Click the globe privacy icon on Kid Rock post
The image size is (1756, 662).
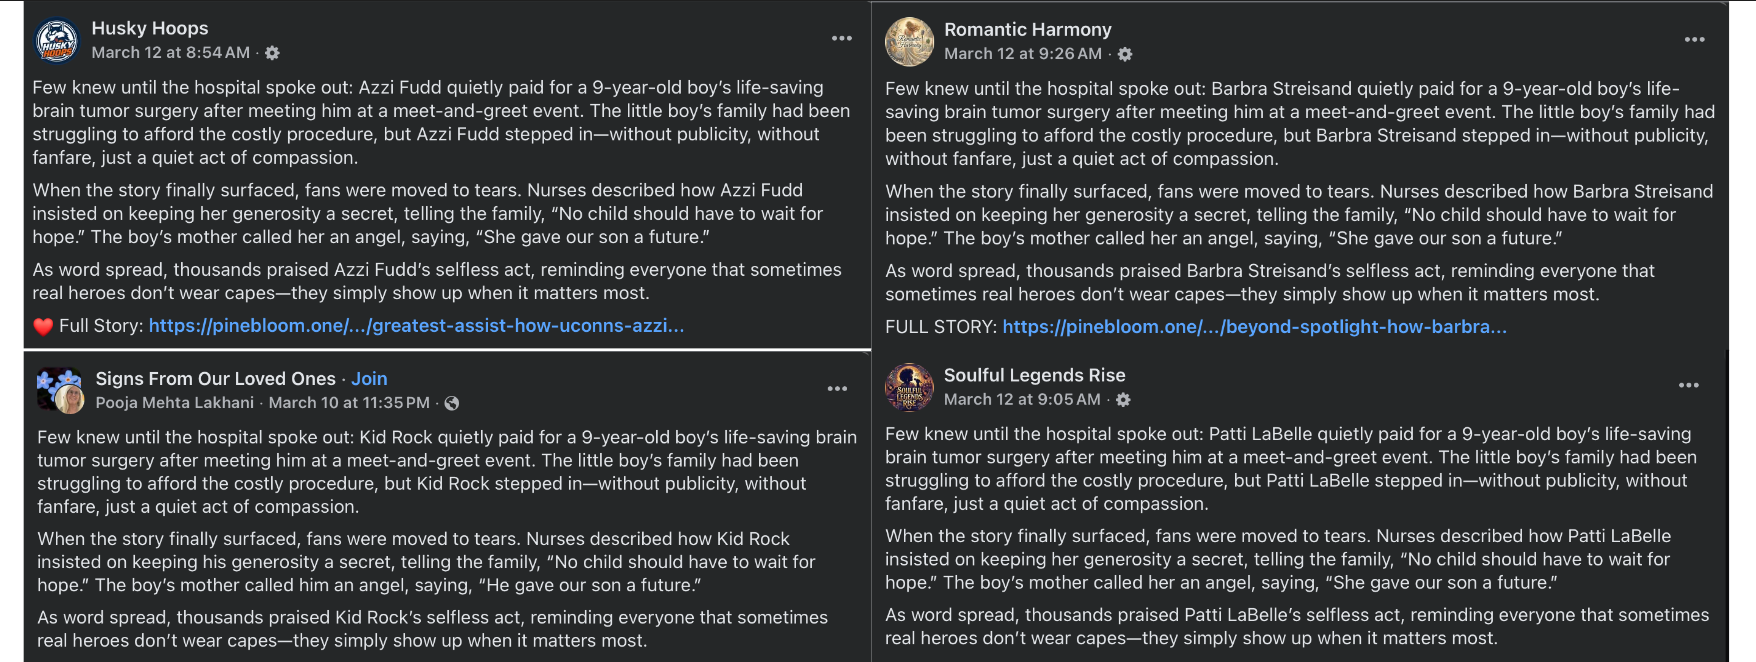452,403
